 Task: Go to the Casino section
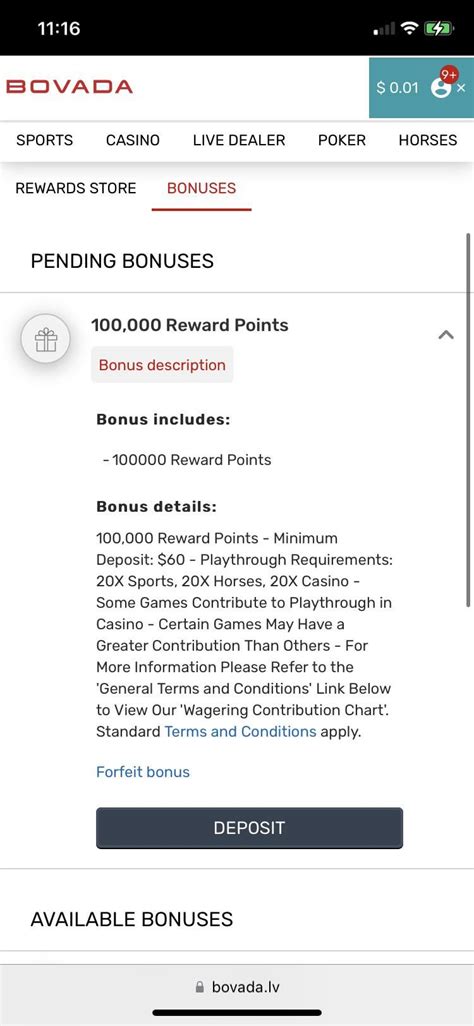pyautogui.click(x=133, y=140)
